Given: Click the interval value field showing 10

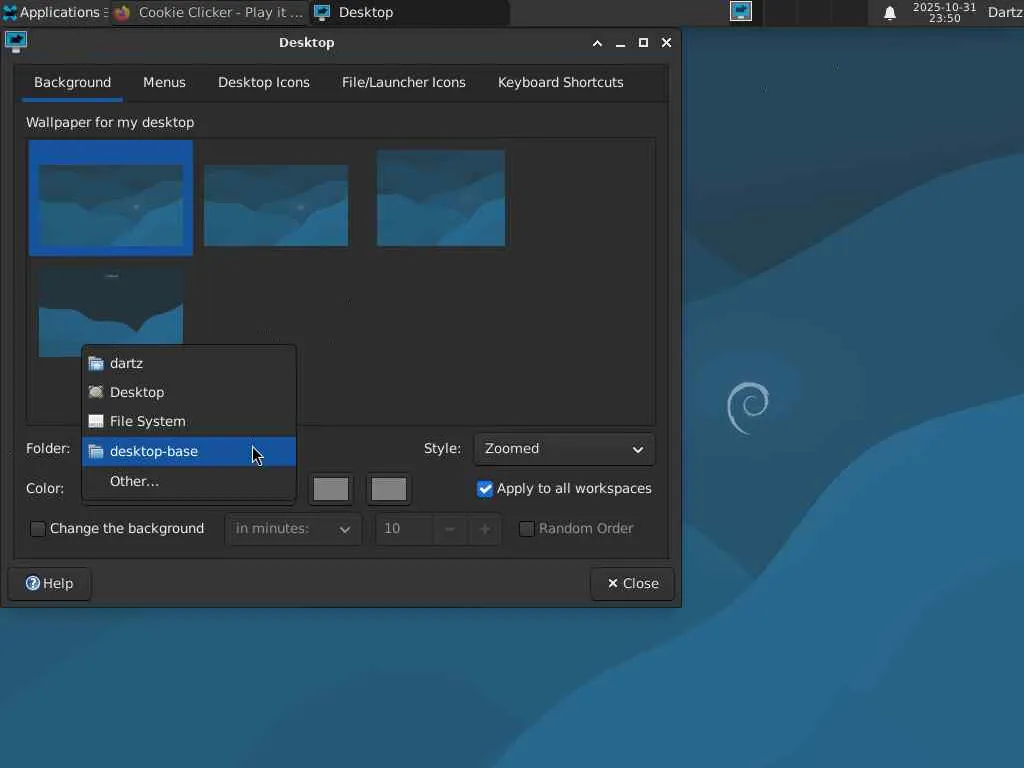Looking at the screenshot, I should tap(405, 529).
